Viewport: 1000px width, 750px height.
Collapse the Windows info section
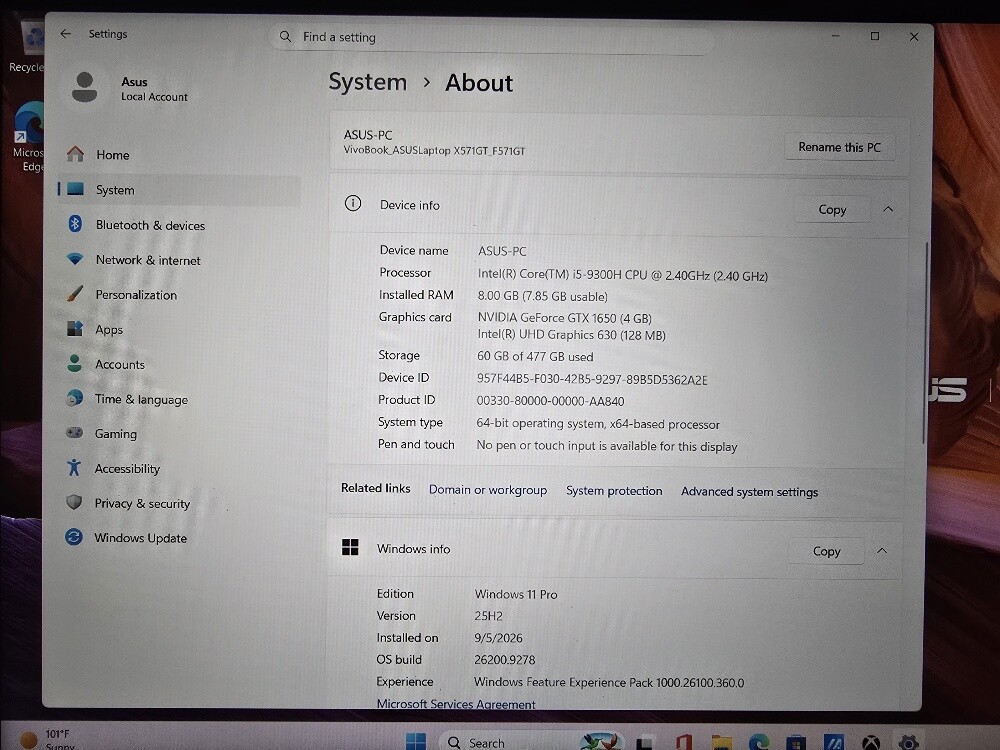click(882, 551)
